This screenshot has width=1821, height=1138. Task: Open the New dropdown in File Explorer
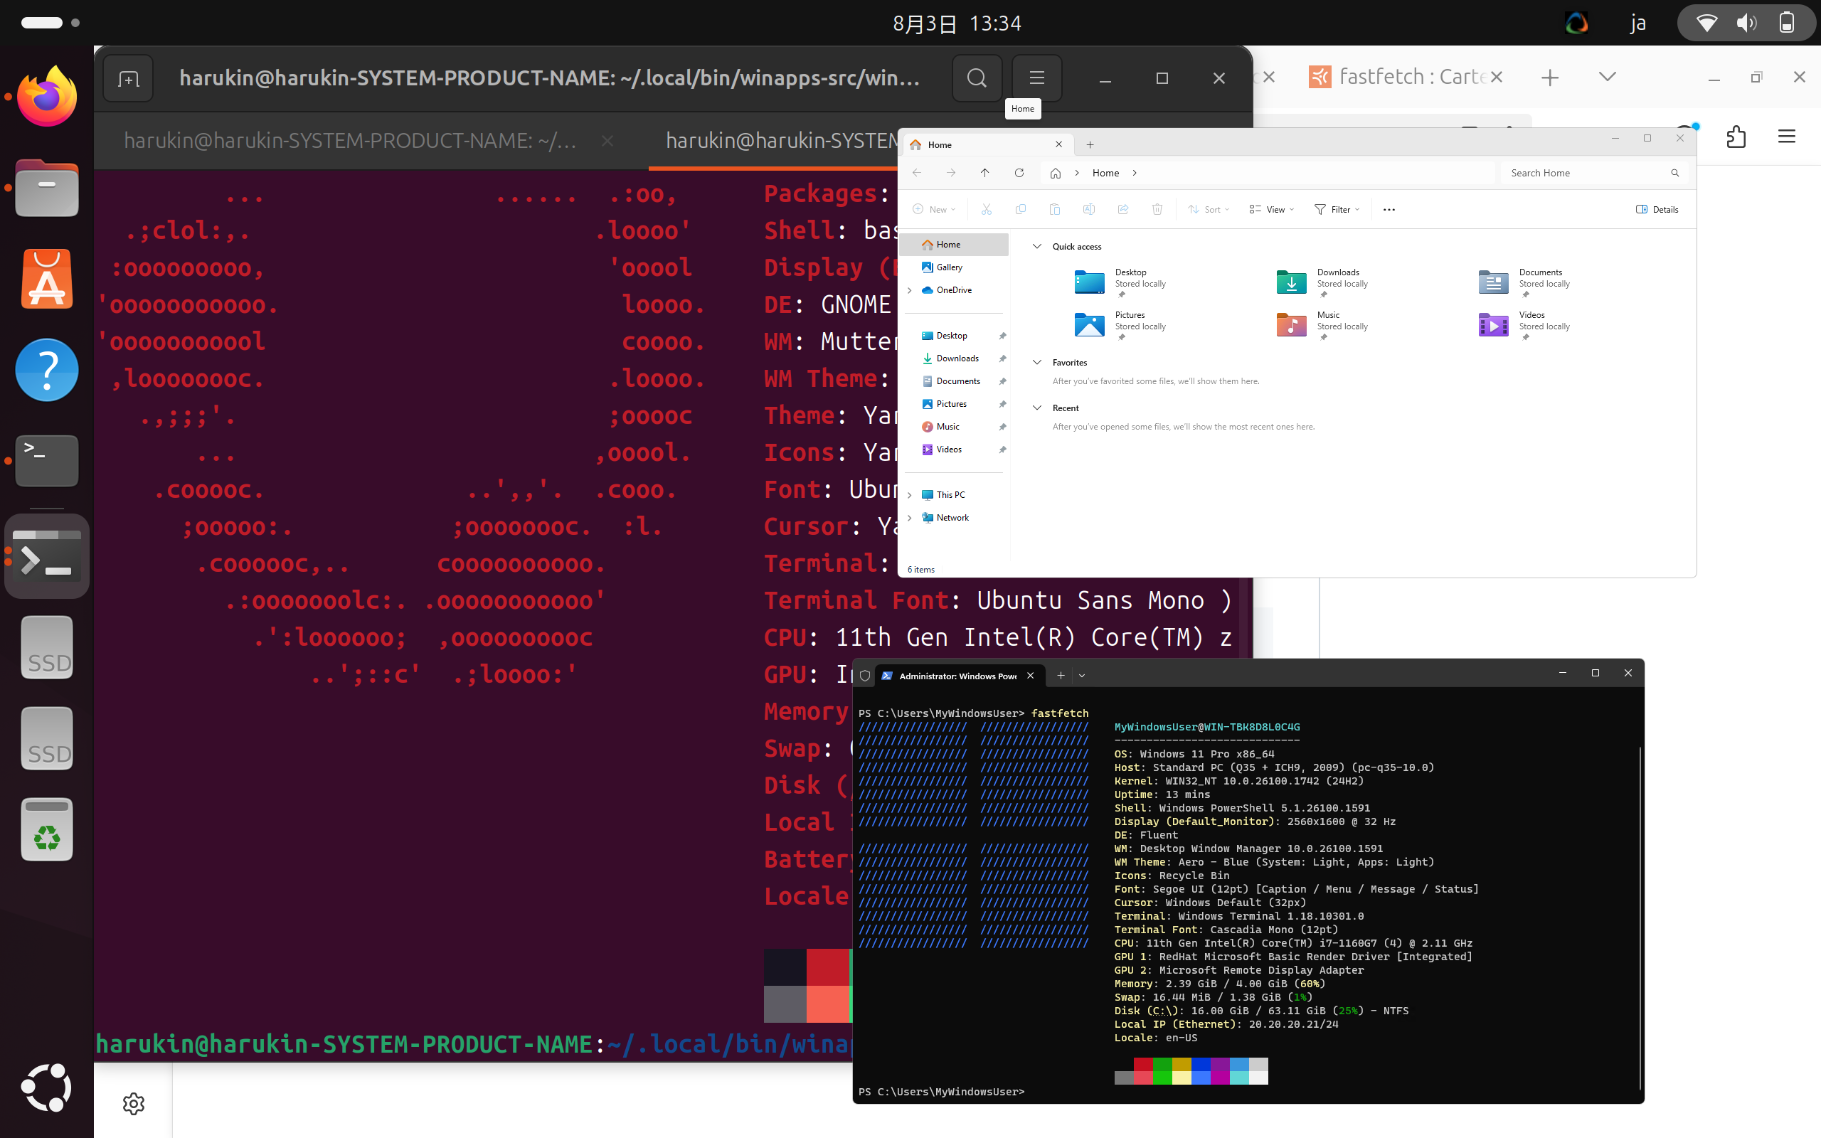(934, 210)
